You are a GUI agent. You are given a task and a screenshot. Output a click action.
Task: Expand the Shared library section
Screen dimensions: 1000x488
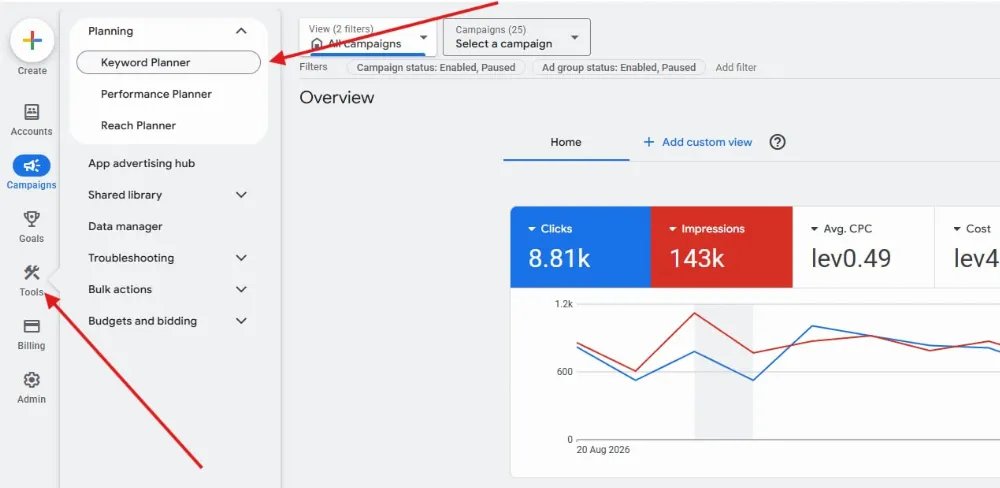click(x=241, y=195)
